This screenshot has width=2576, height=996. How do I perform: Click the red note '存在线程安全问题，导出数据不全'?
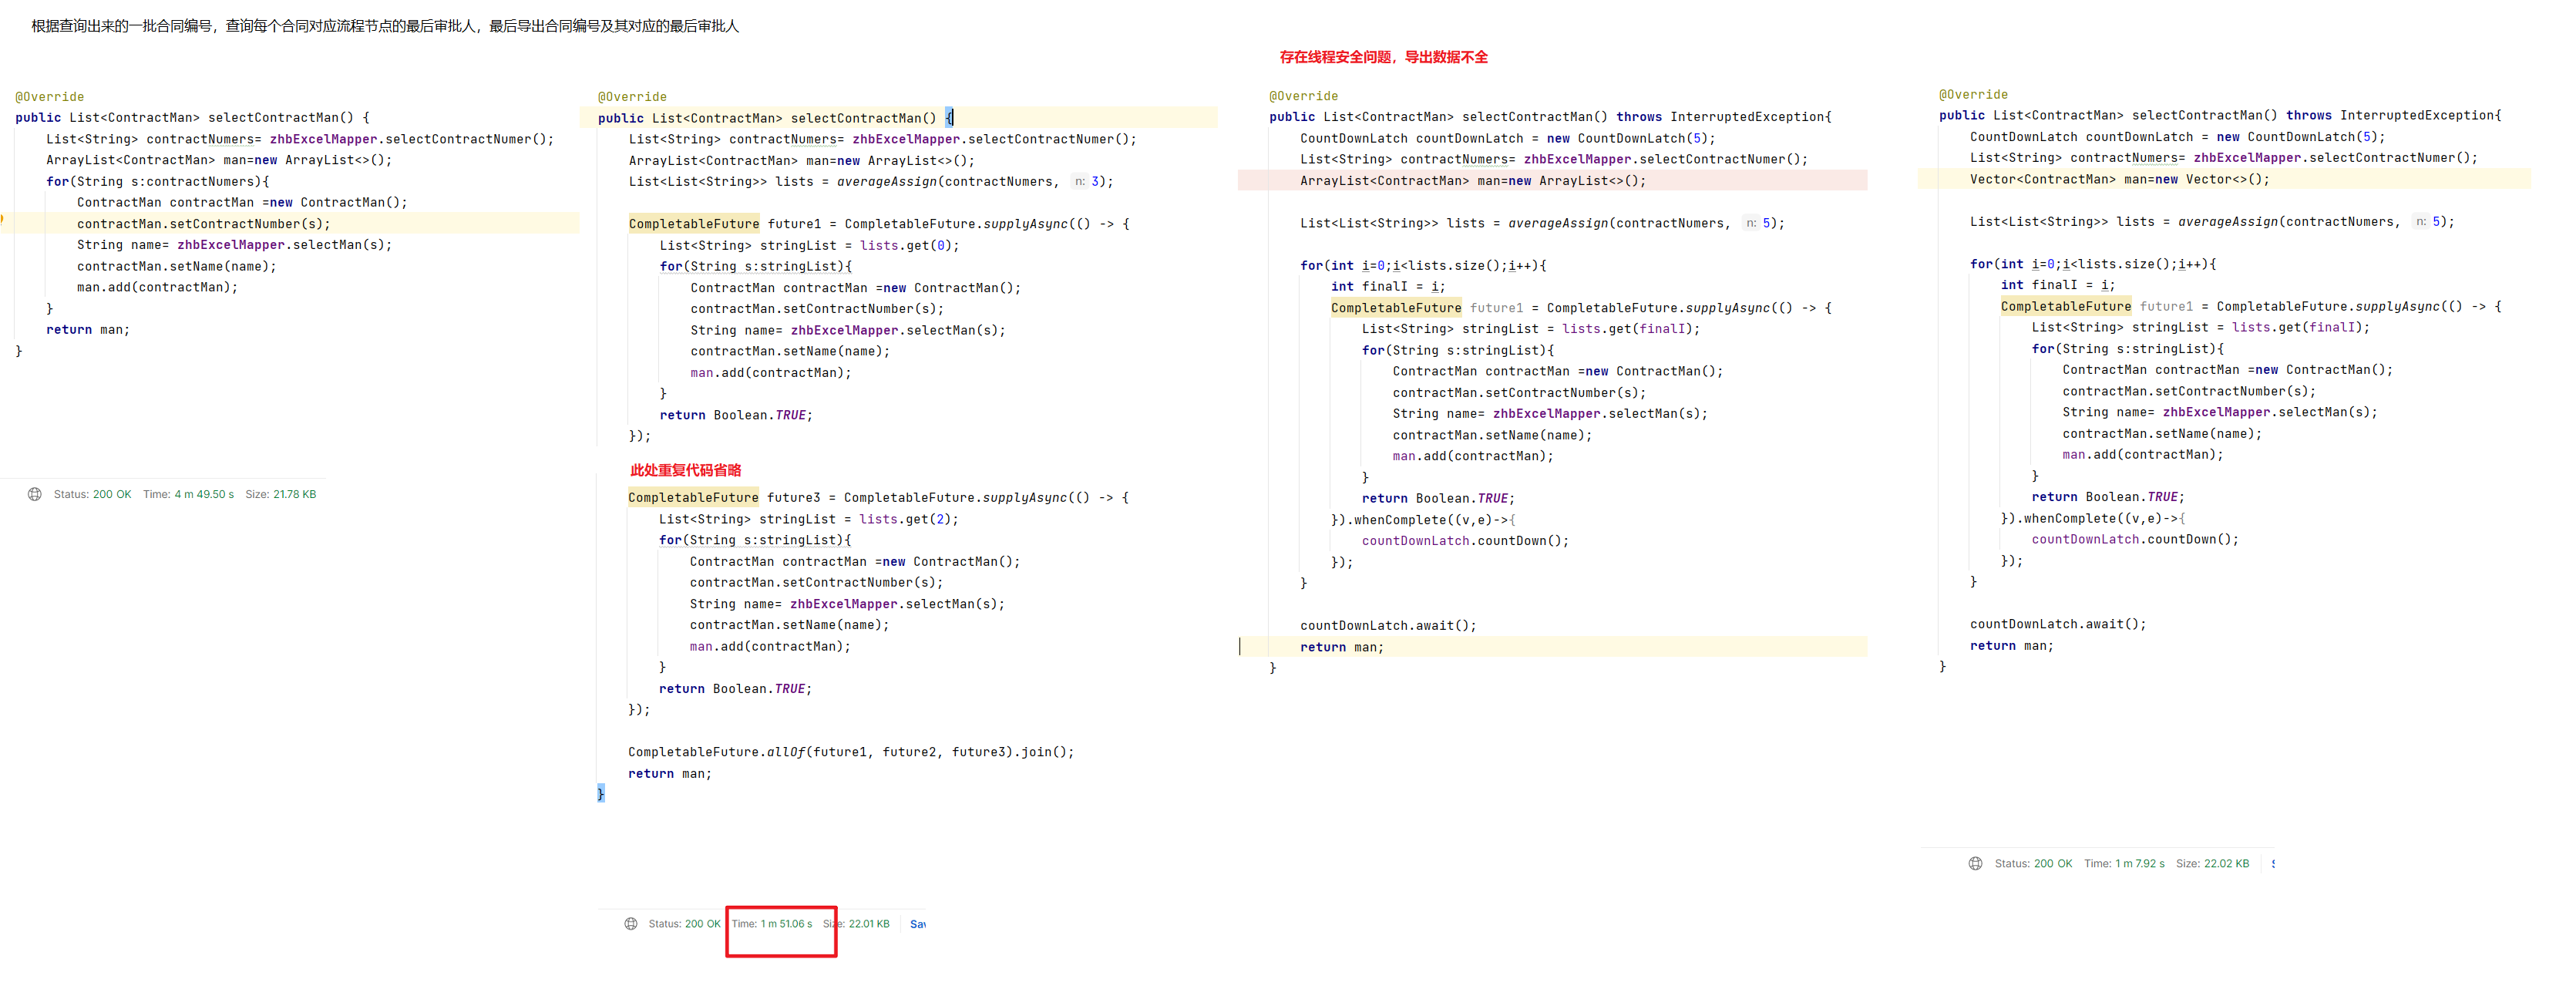[x=1383, y=57]
